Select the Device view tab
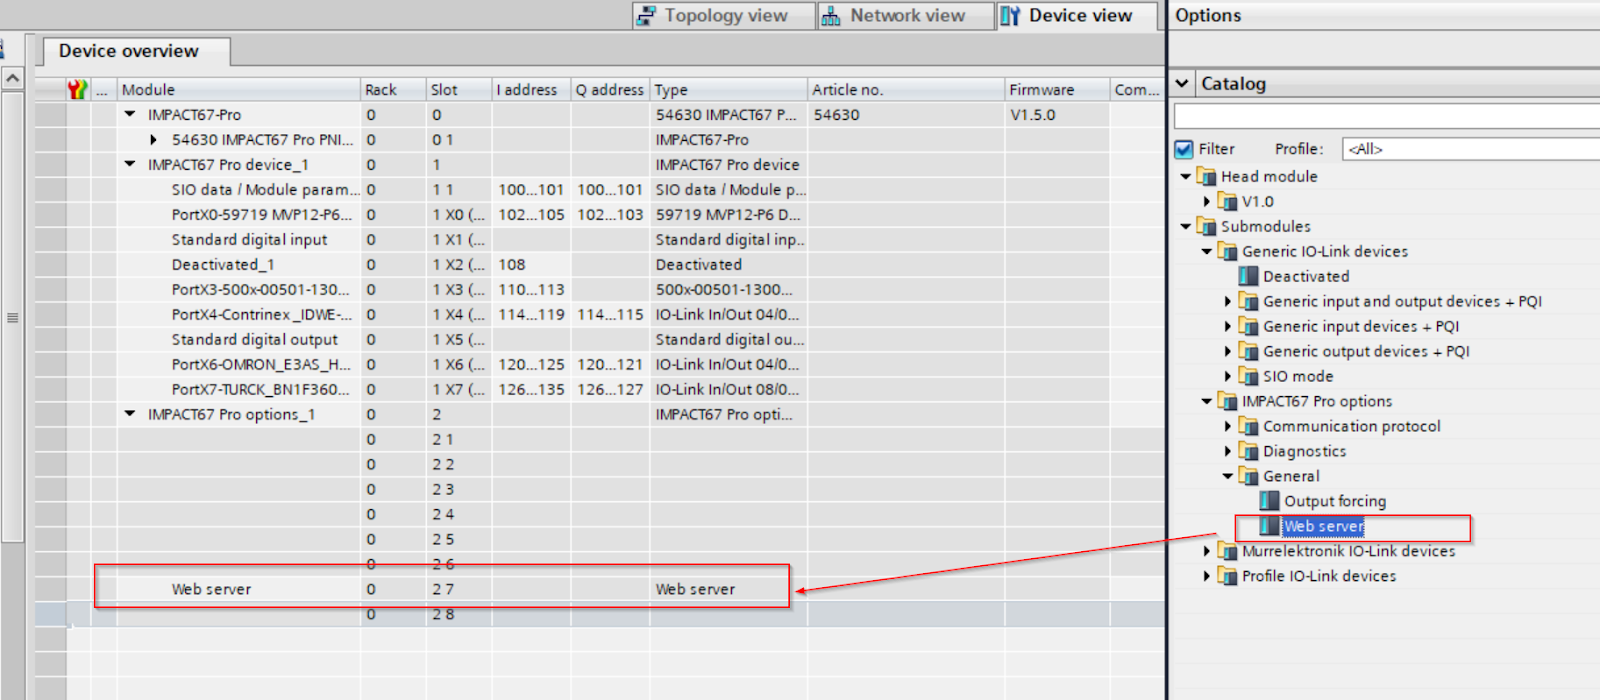This screenshot has width=1600, height=700. pos(1077,16)
